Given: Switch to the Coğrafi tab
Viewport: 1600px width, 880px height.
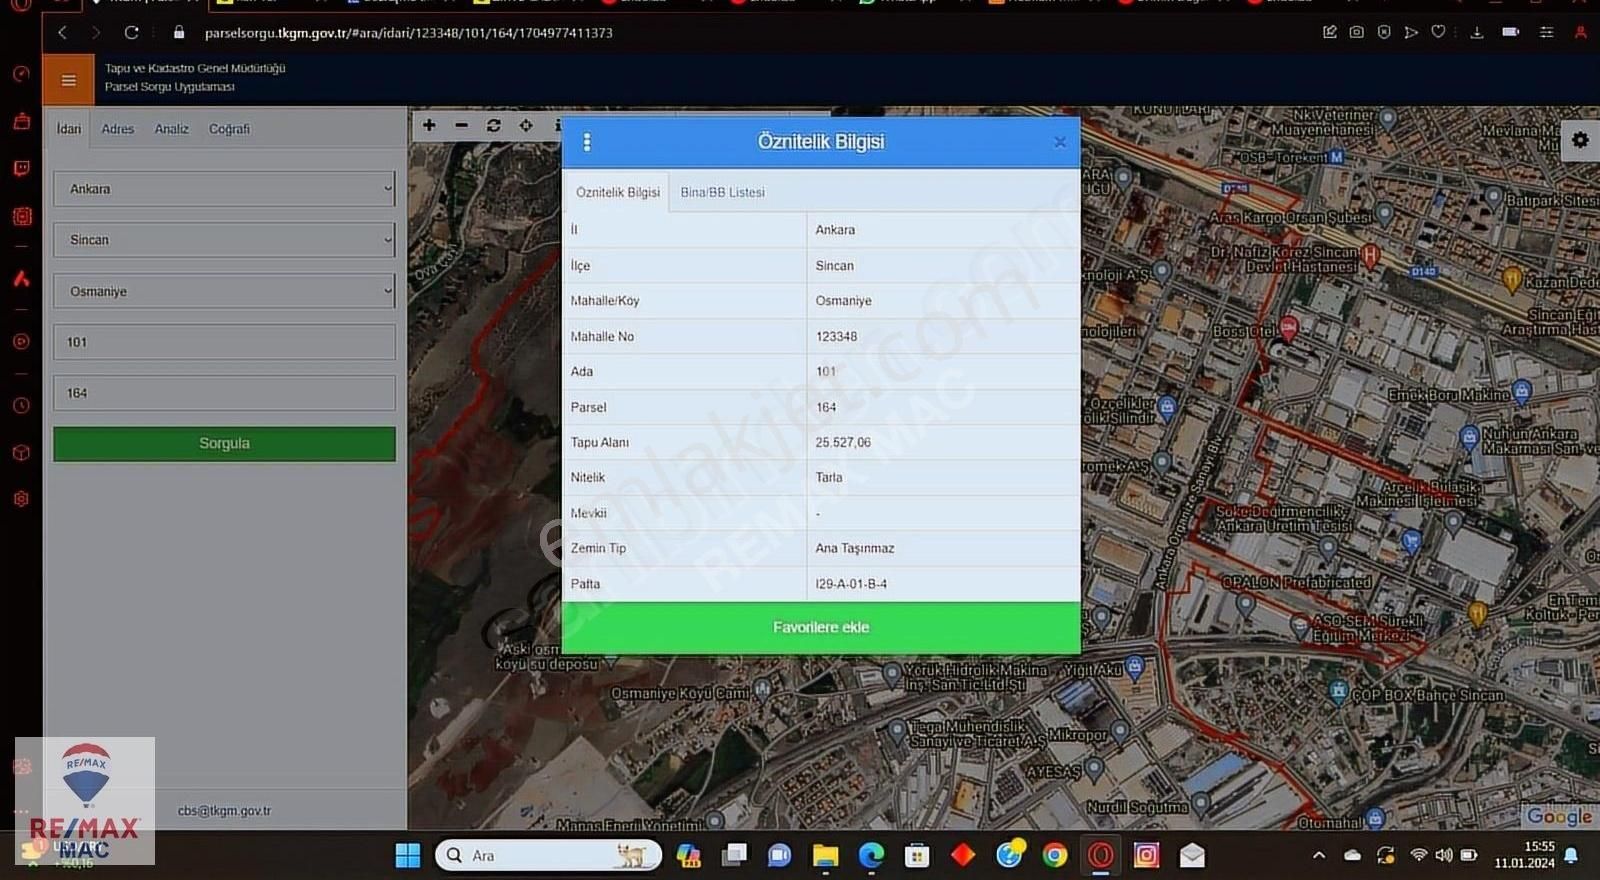Looking at the screenshot, I should pos(229,129).
